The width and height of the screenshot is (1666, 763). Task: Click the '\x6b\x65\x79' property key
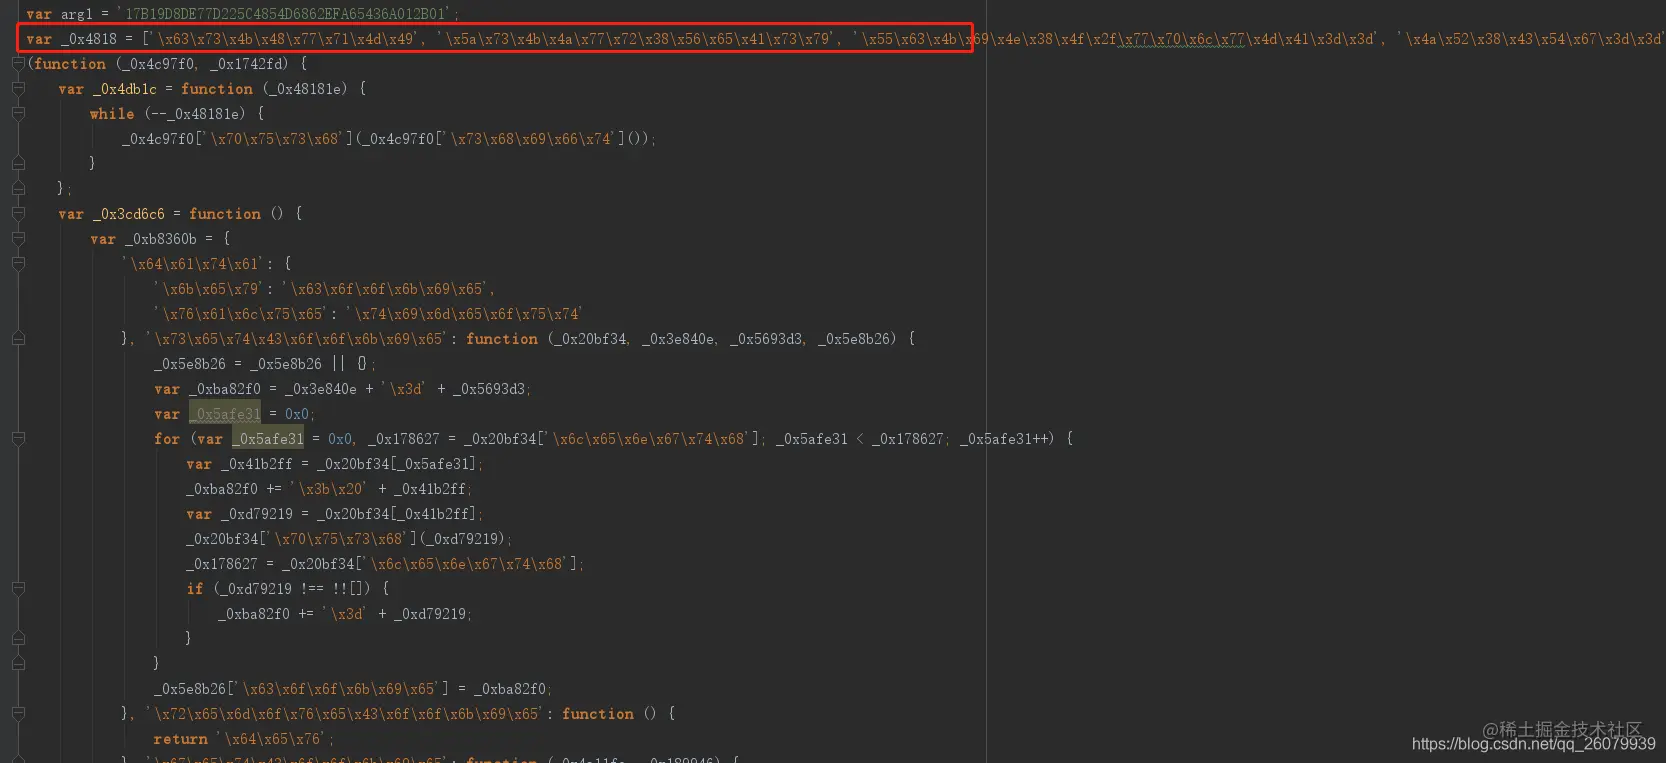pyautogui.click(x=209, y=289)
